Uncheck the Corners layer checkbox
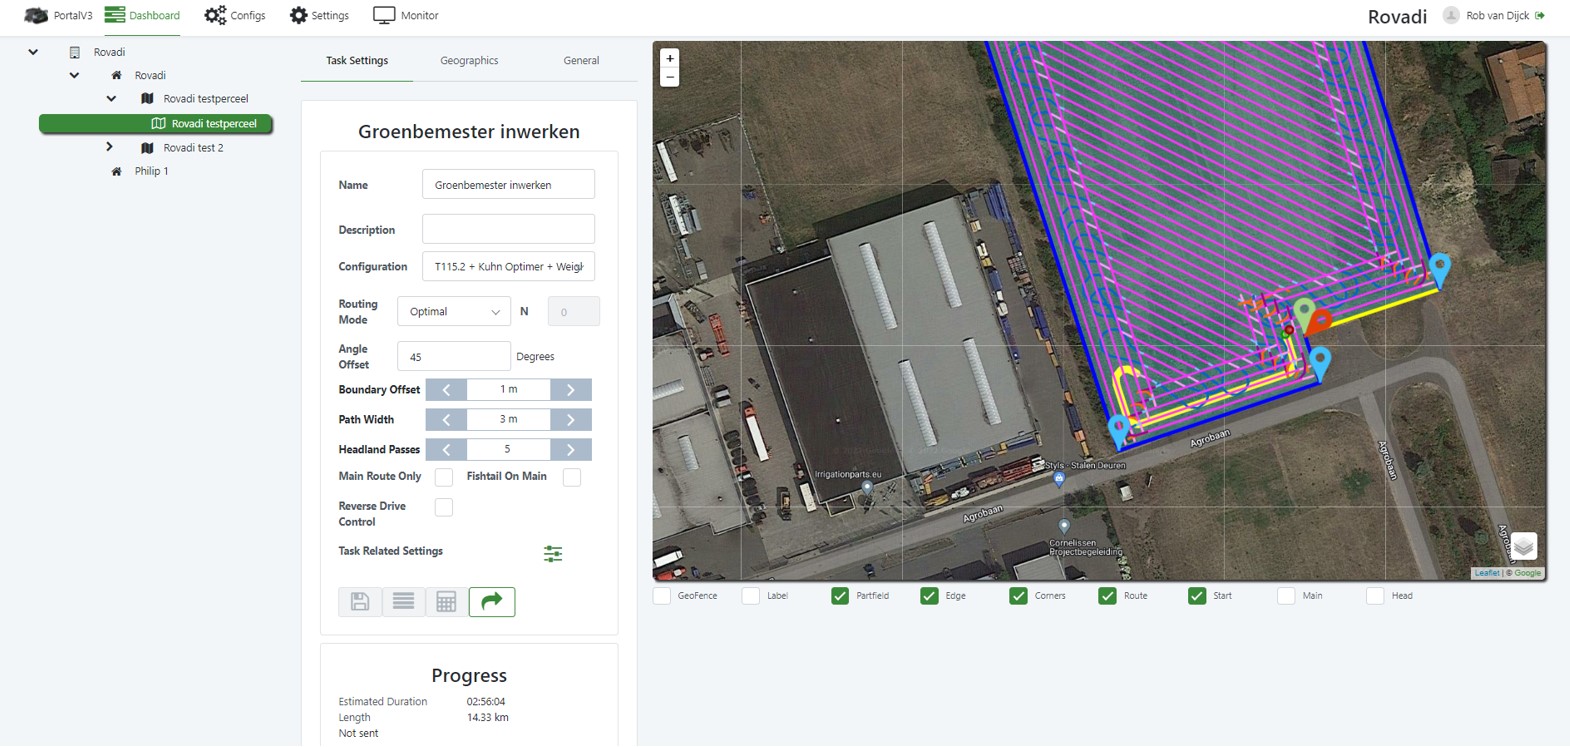1570x747 pixels. coord(1018,596)
